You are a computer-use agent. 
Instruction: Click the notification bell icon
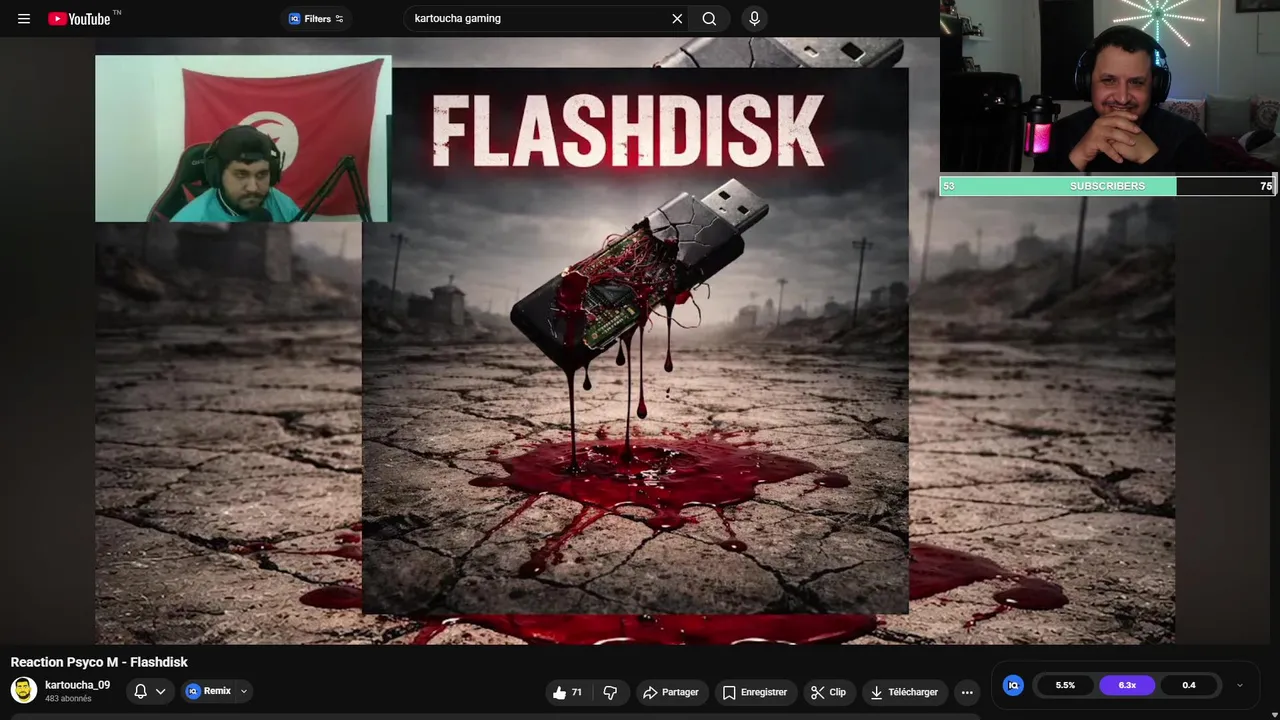click(141, 691)
